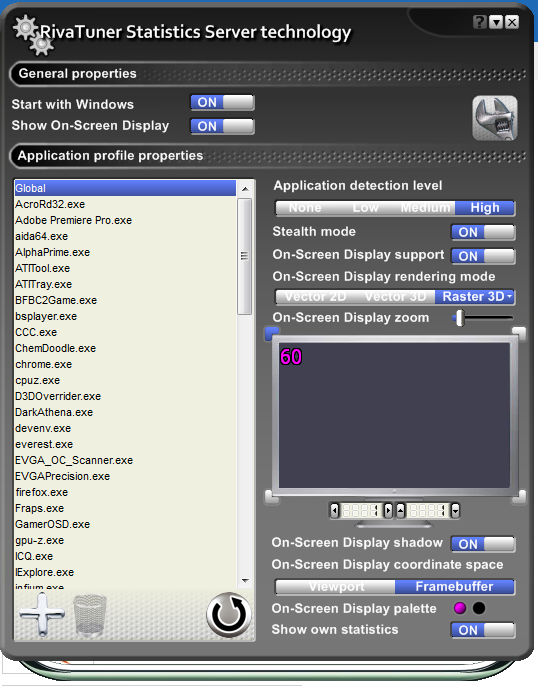Screen dimensions: 538x687
Task: Select BFBC2Game.exe profile
Action: pyautogui.click(x=125, y=301)
